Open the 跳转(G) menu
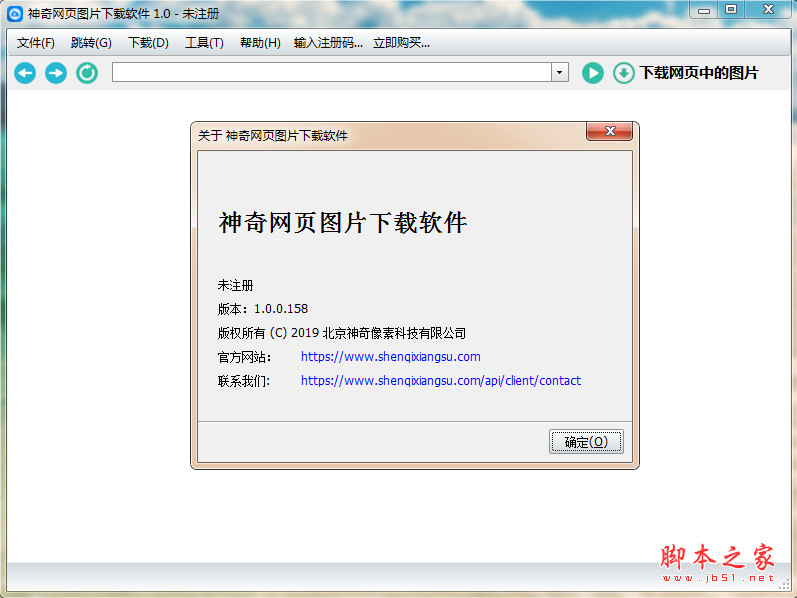 91,43
